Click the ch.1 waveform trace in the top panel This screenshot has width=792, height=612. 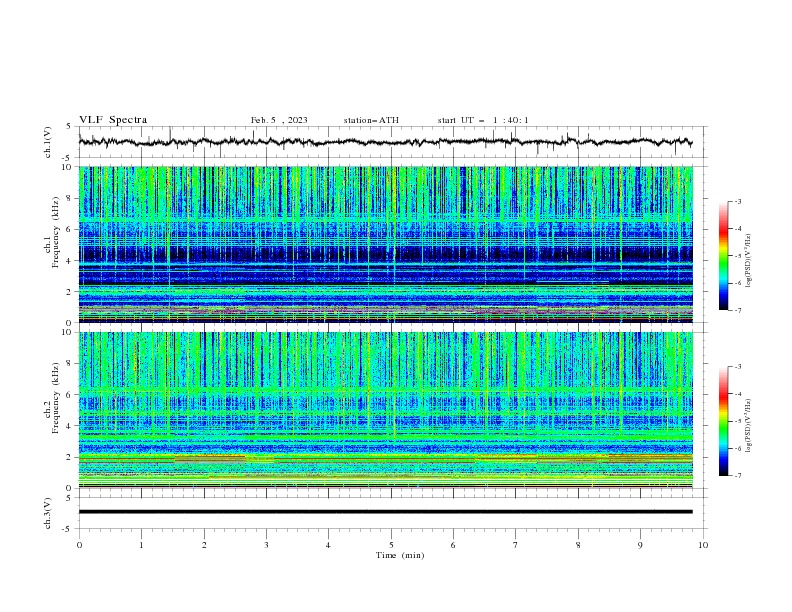click(385, 142)
